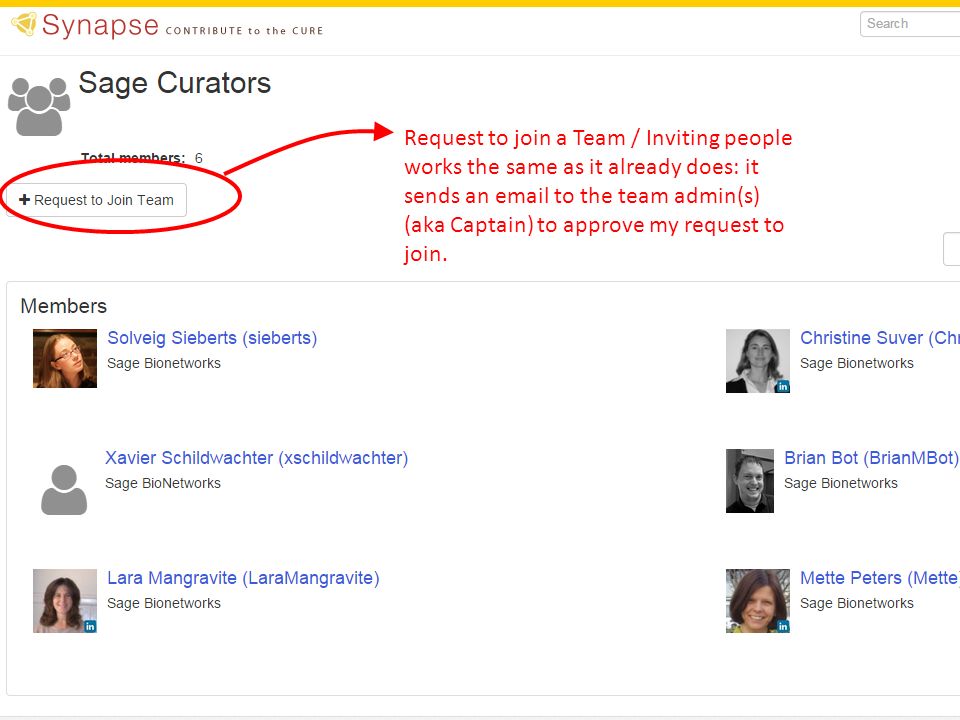The width and height of the screenshot is (960, 720).
Task: Click Xavier Schildwachter default avatar icon
Action: click(x=64, y=490)
